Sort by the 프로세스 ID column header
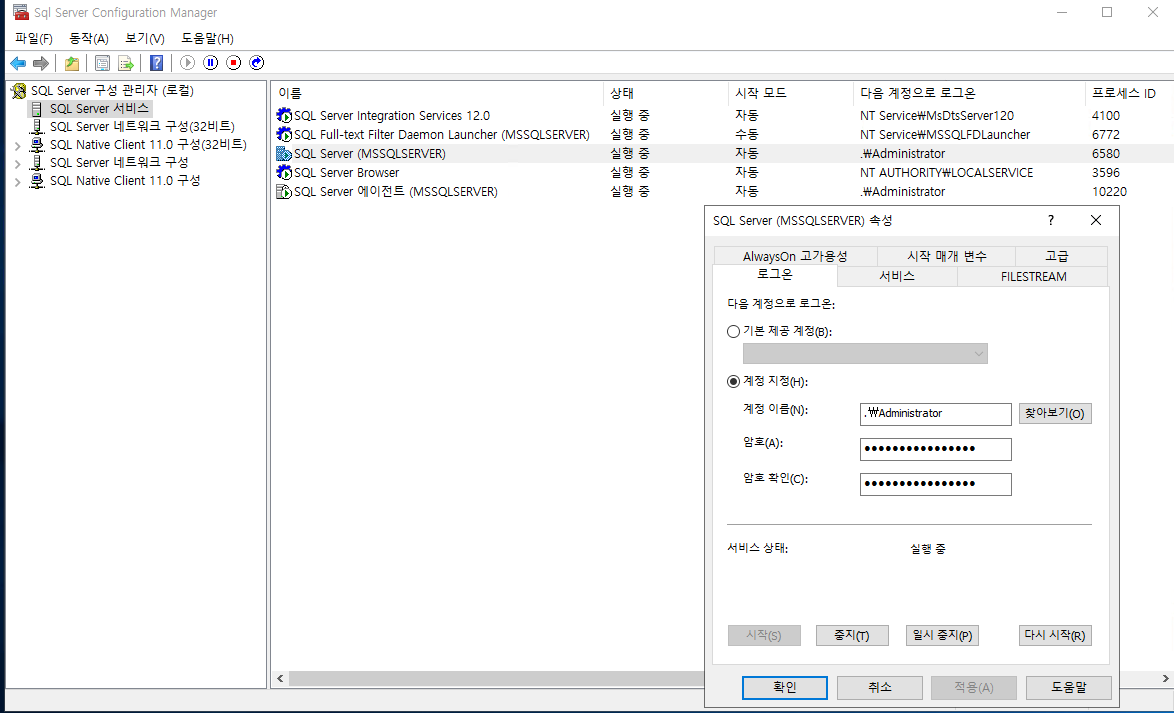The image size is (1174, 713). [1128, 93]
